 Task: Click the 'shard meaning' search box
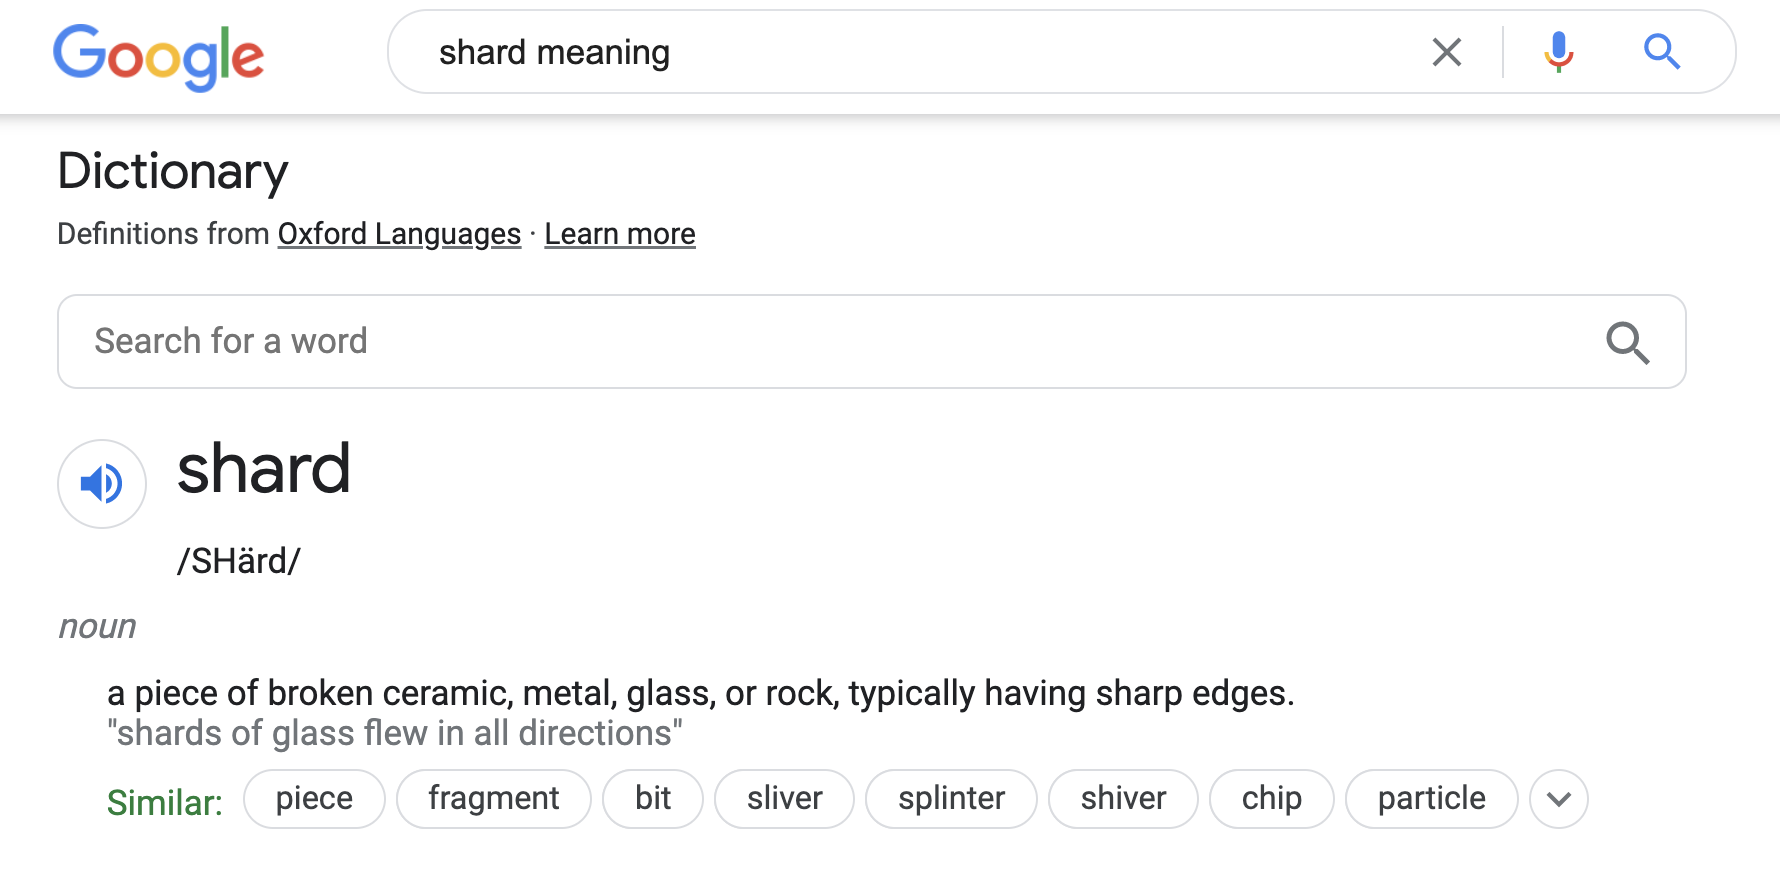pos(900,52)
